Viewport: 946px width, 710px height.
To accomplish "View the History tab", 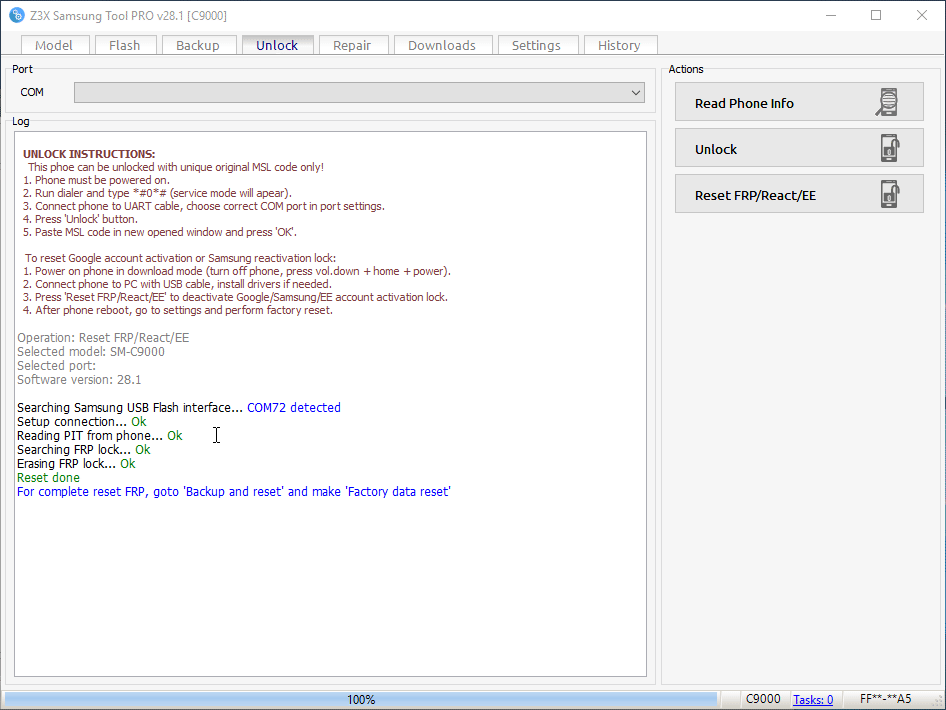I will tap(619, 45).
